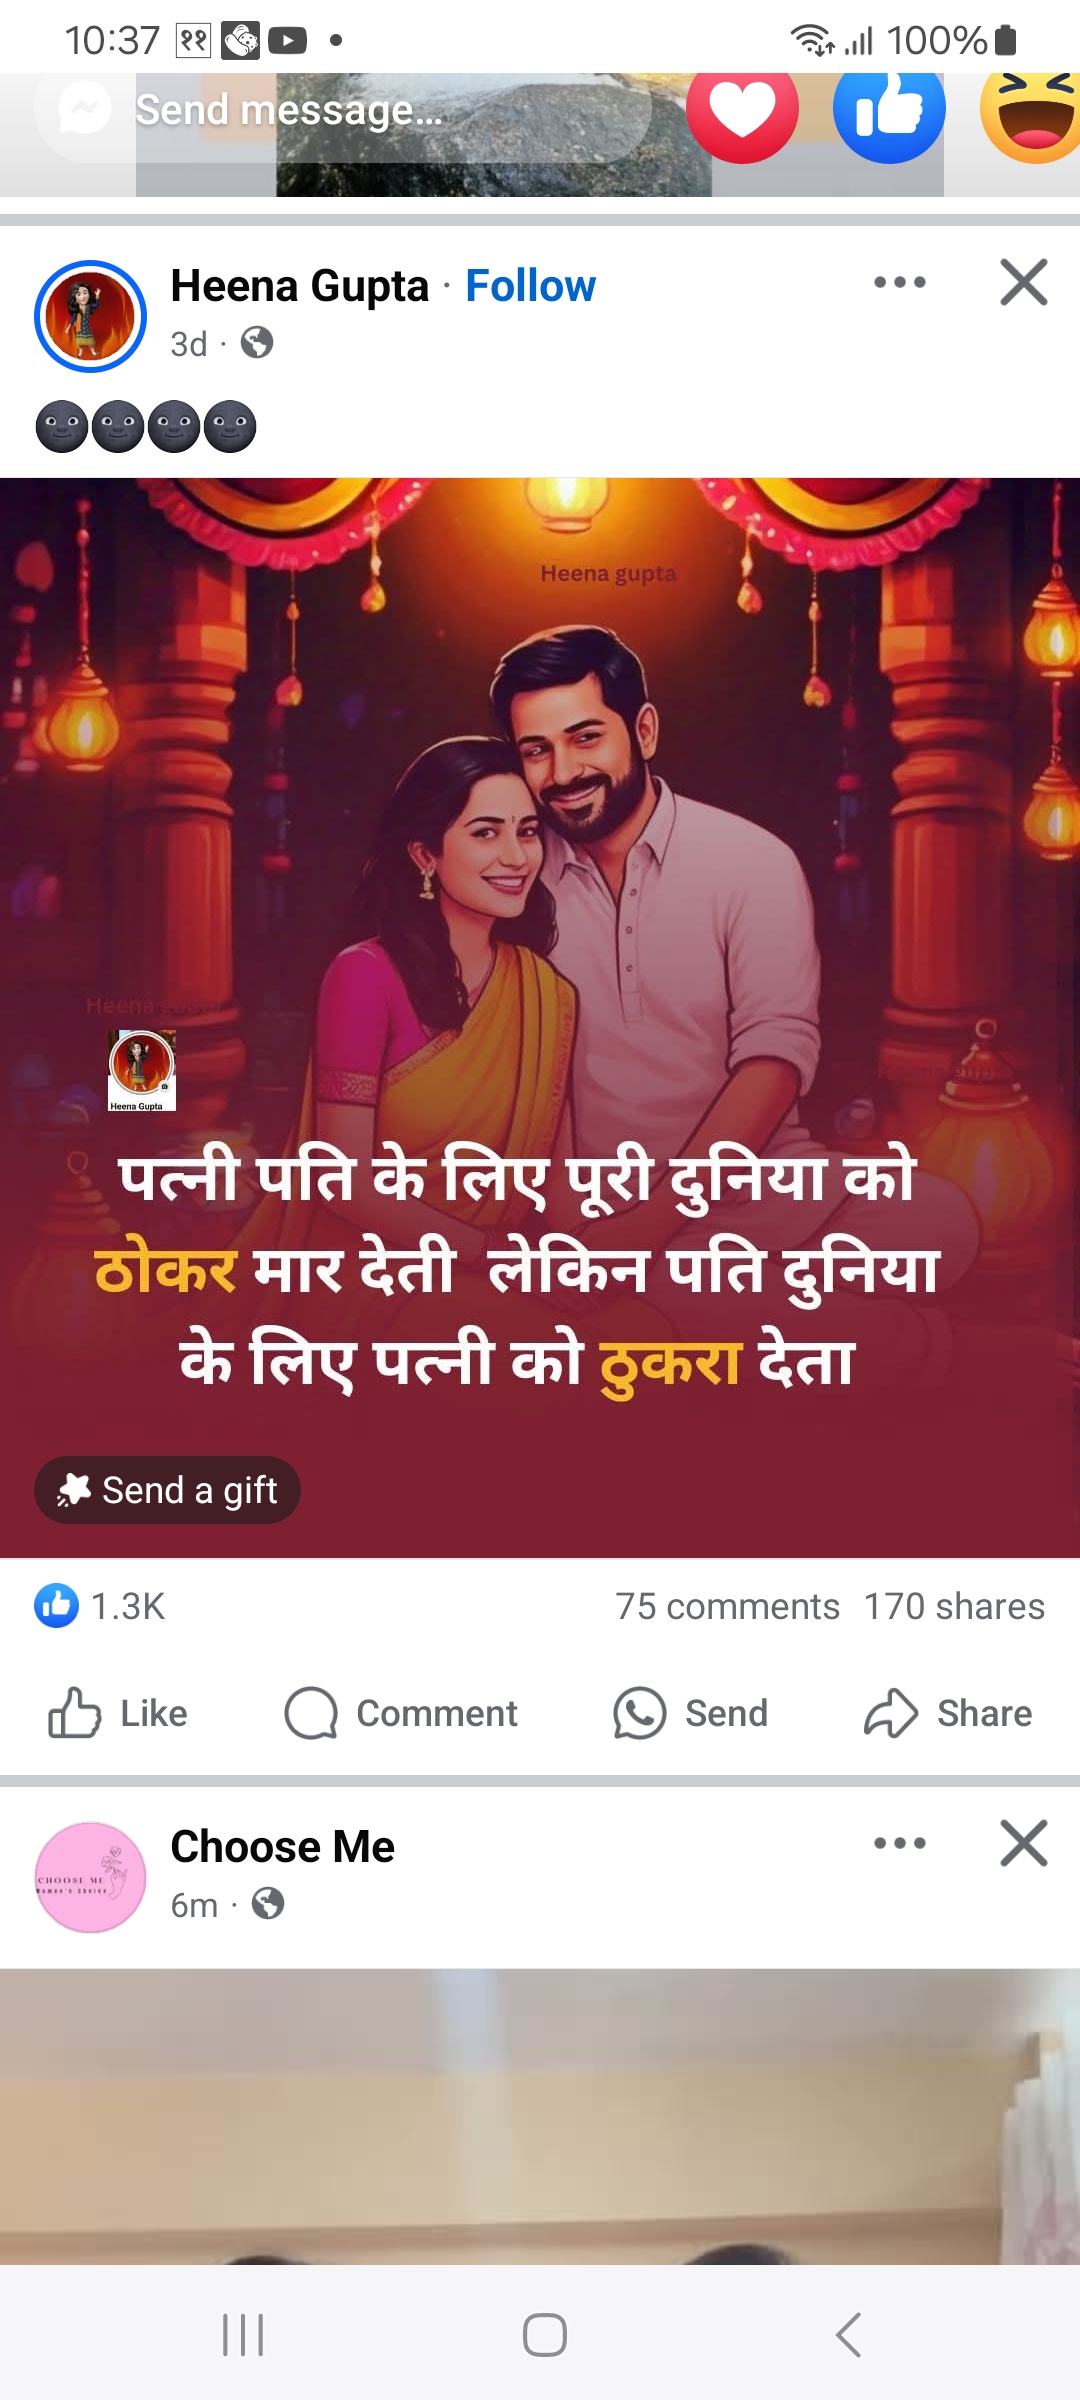Open three-dot menu on Choose Me post
This screenshot has height=2400, width=1080.
click(900, 1843)
